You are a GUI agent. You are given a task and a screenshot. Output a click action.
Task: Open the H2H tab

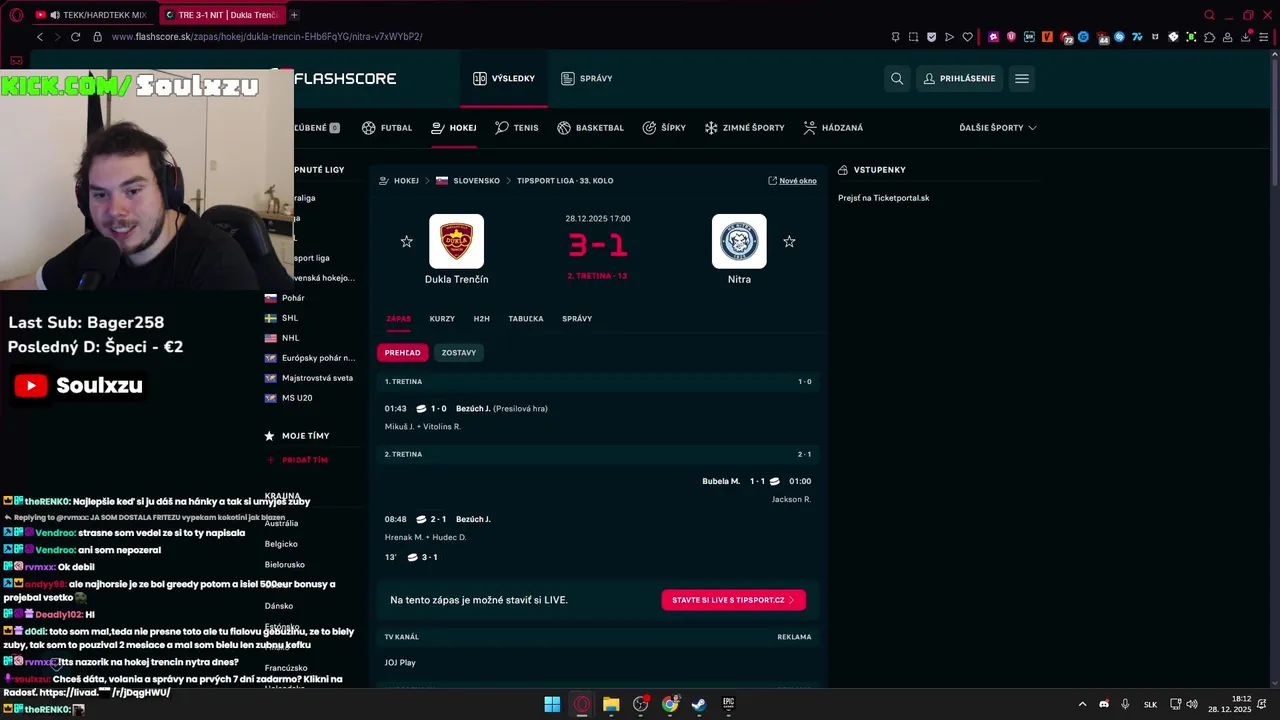(x=482, y=318)
